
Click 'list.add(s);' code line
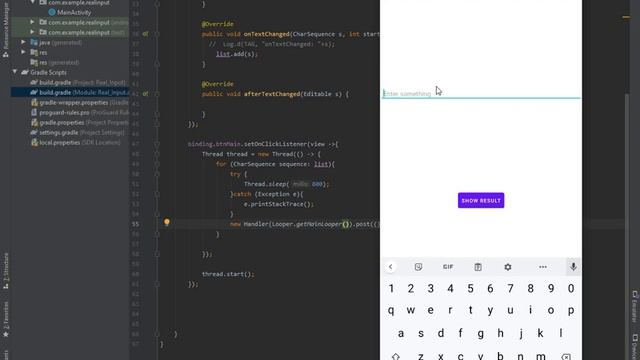click(237, 54)
